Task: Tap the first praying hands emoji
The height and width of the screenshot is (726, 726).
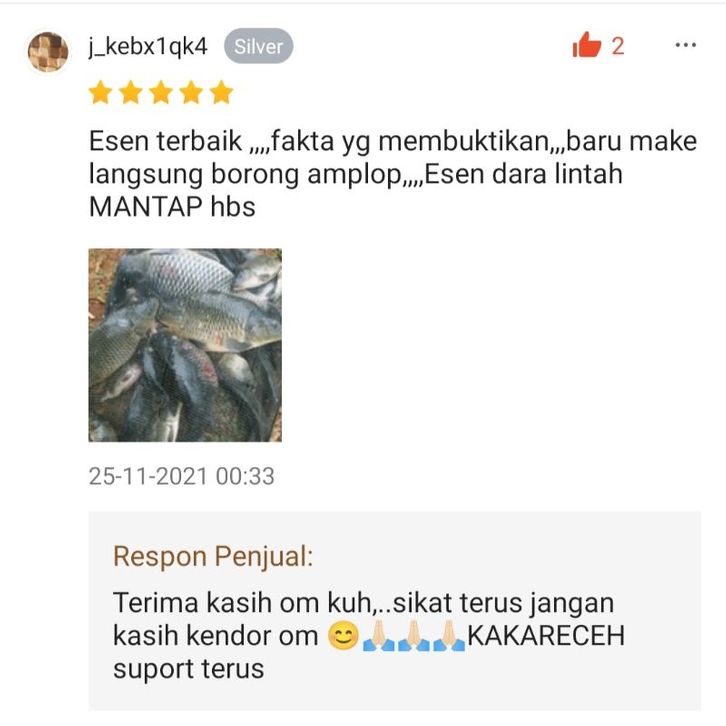Action: 379,635
